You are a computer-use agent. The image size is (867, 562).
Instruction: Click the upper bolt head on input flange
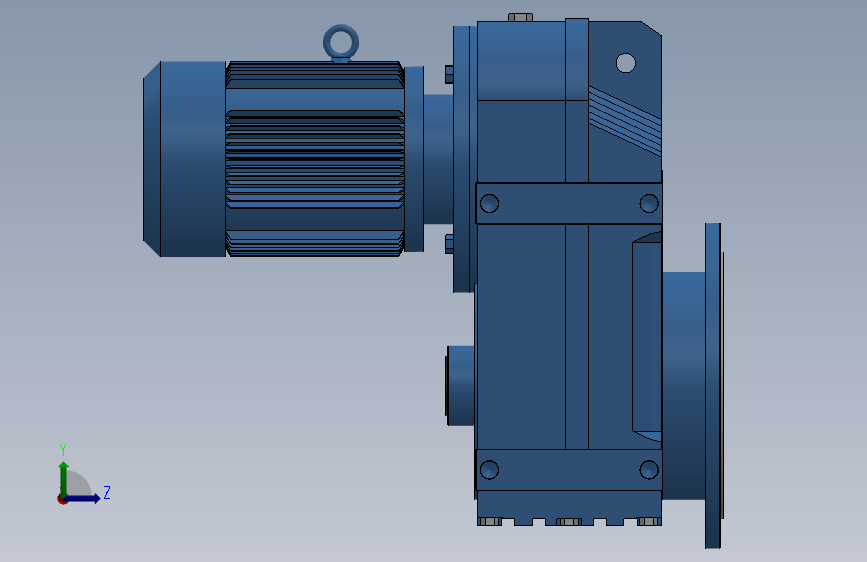tap(450, 75)
